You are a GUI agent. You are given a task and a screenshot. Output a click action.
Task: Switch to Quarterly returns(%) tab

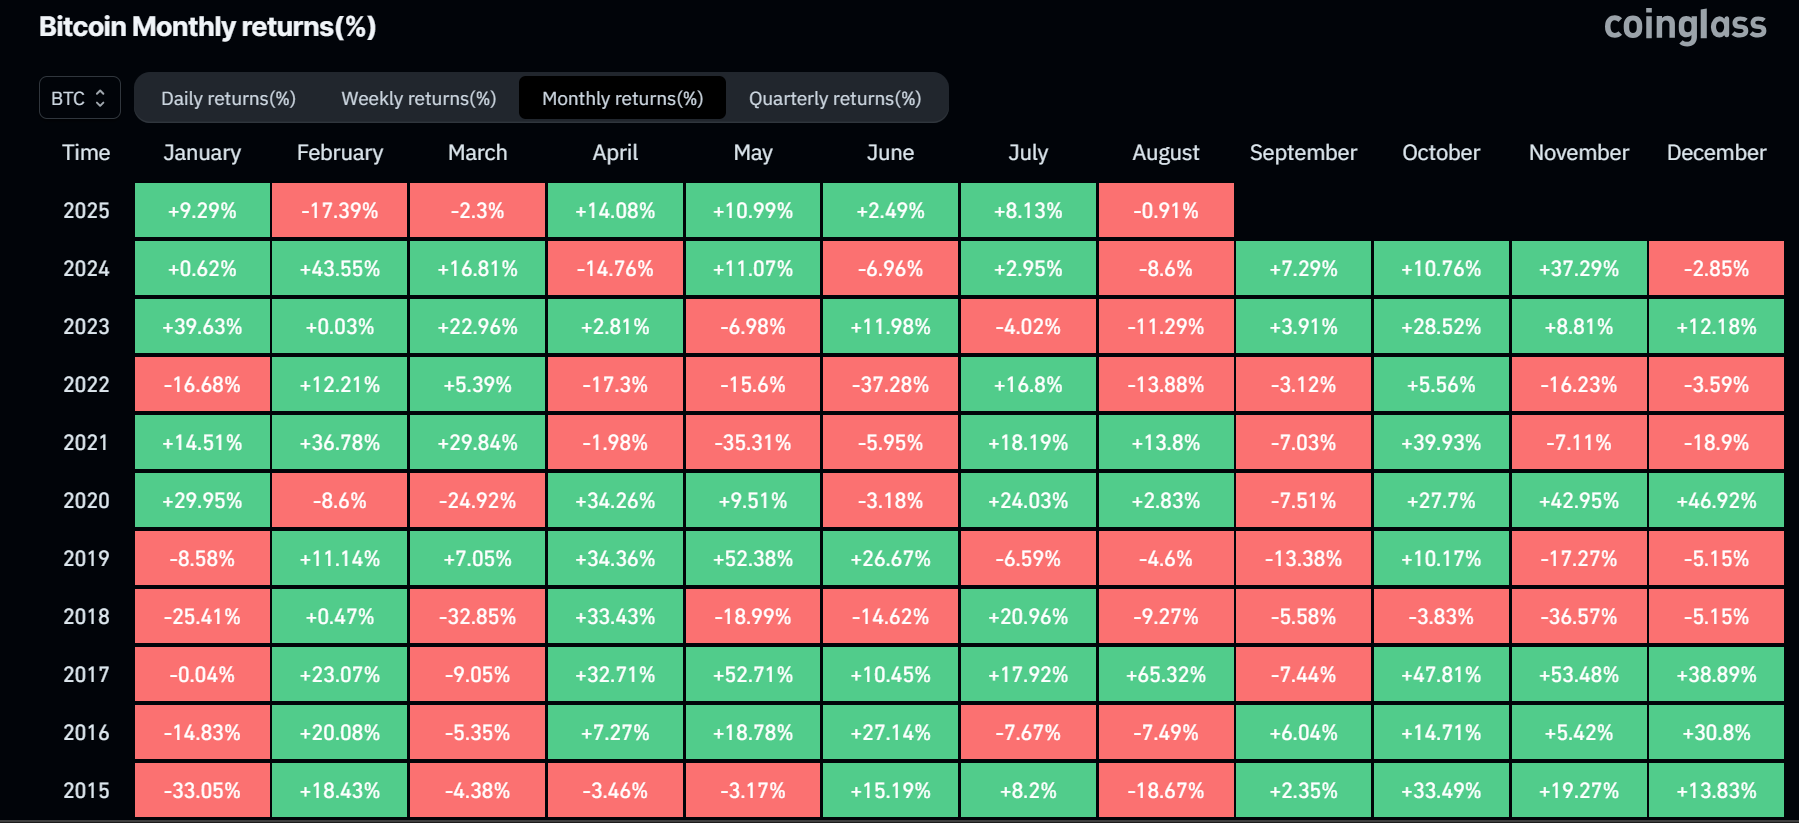[x=835, y=98]
